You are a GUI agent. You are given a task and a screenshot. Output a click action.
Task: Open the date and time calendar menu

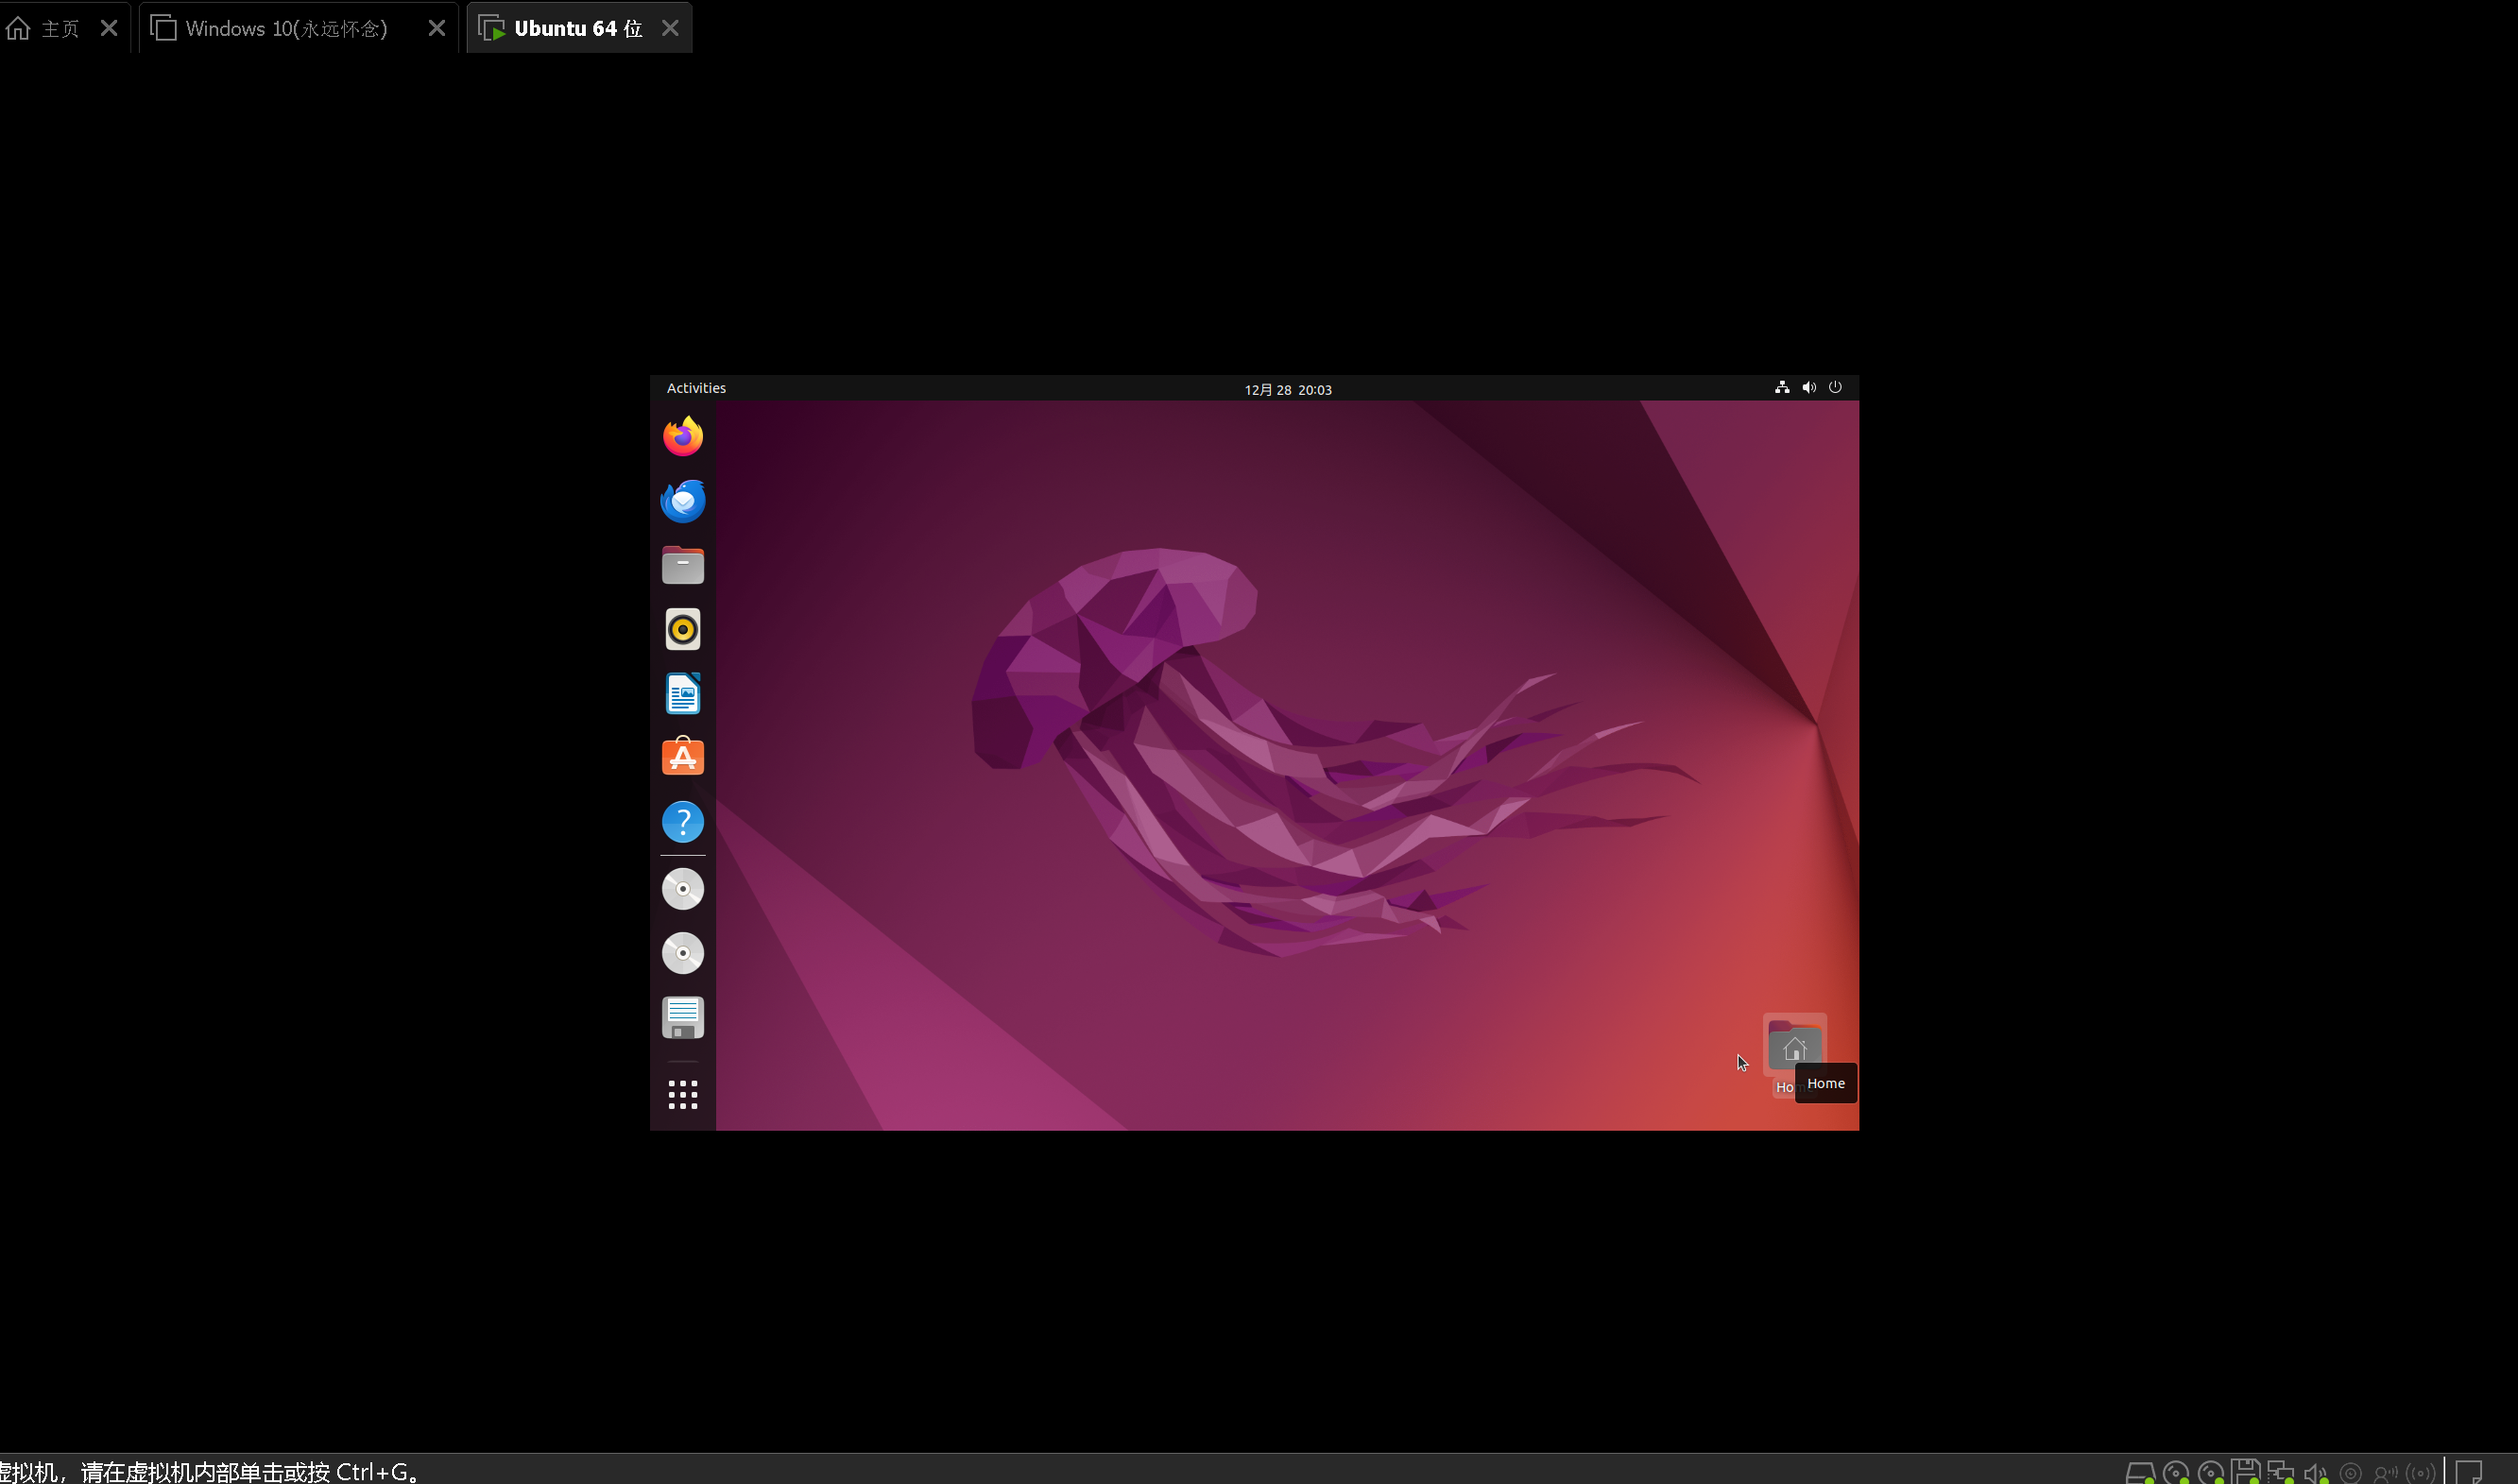click(1287, 389)
